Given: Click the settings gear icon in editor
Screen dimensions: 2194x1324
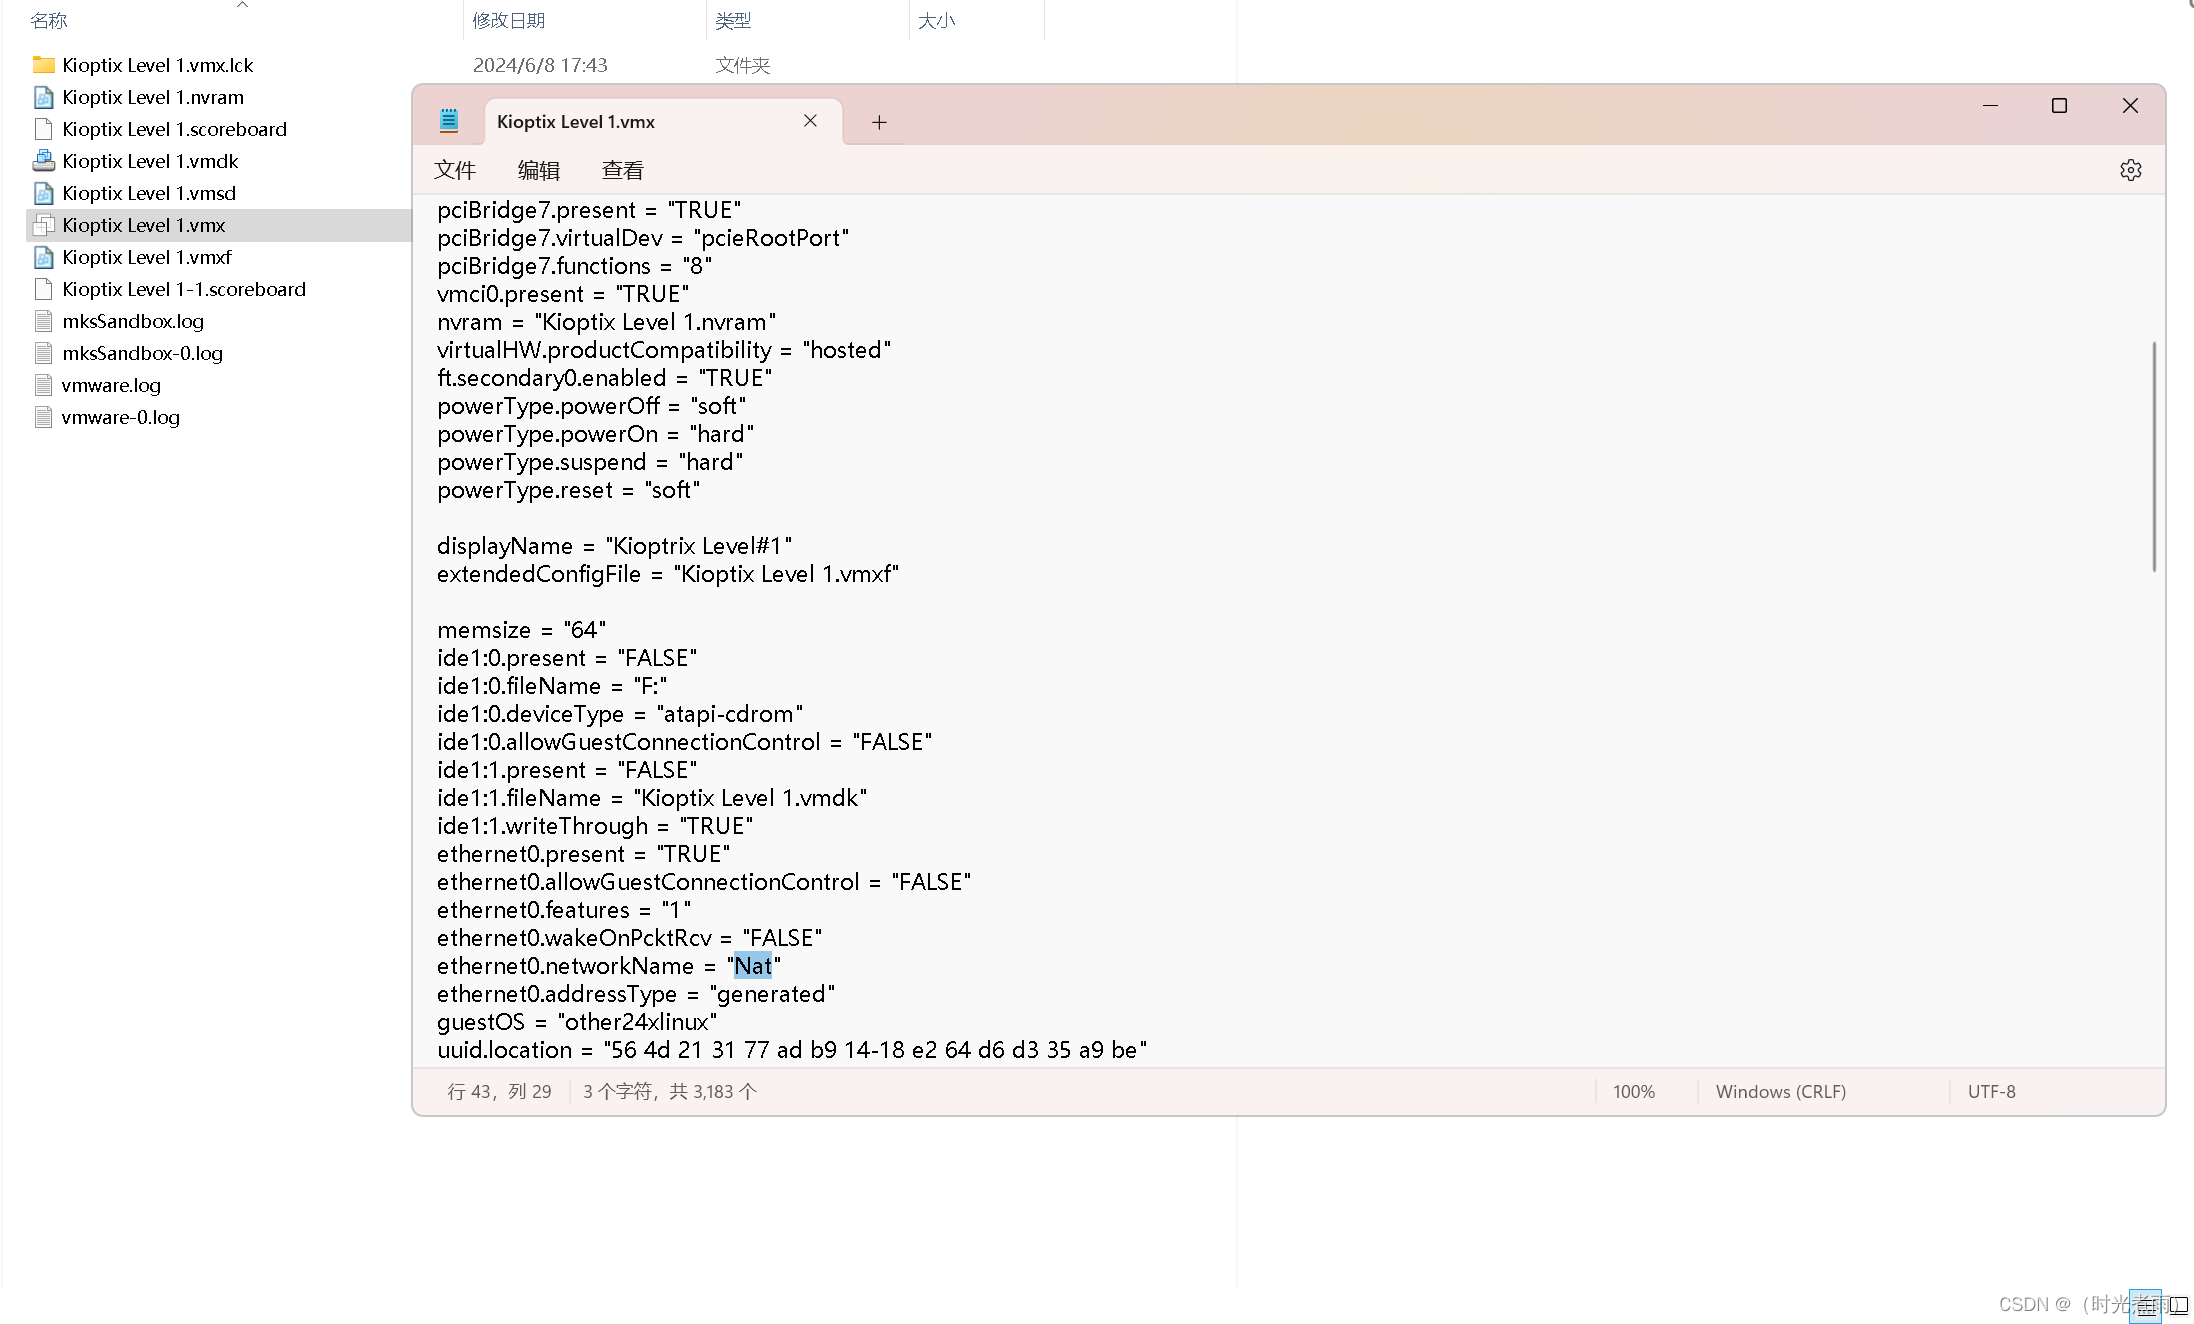Looking at the screenshot, I should pyautogui.click(x=2130, y=169).
